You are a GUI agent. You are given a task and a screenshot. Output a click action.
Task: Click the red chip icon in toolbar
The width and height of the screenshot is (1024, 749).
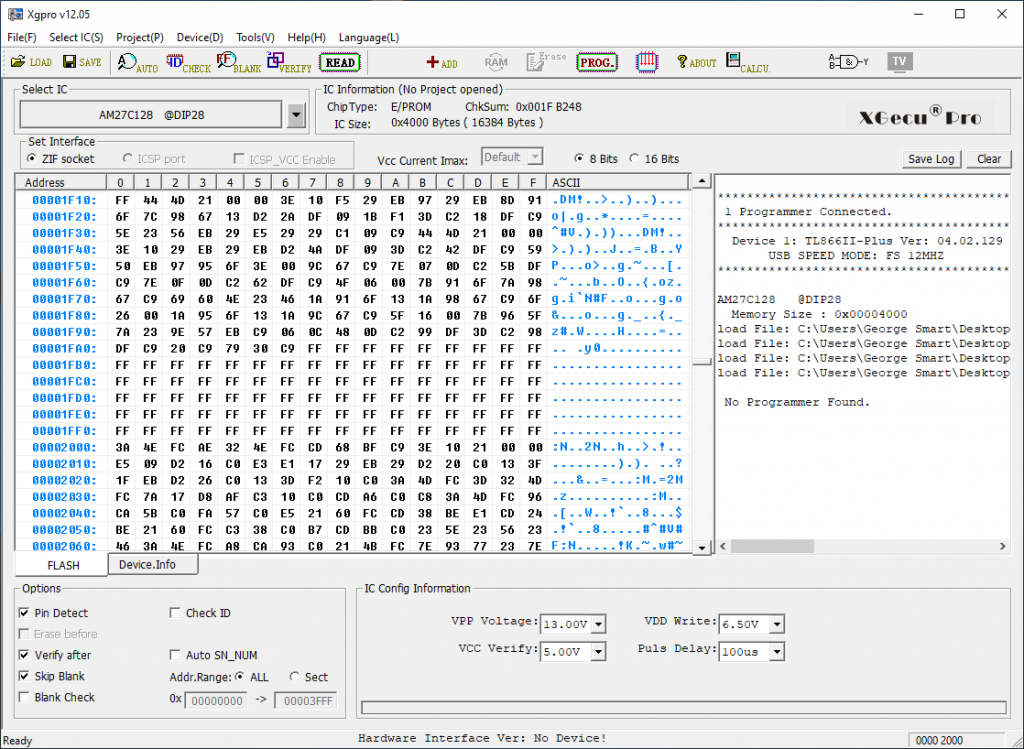[647, 62]
